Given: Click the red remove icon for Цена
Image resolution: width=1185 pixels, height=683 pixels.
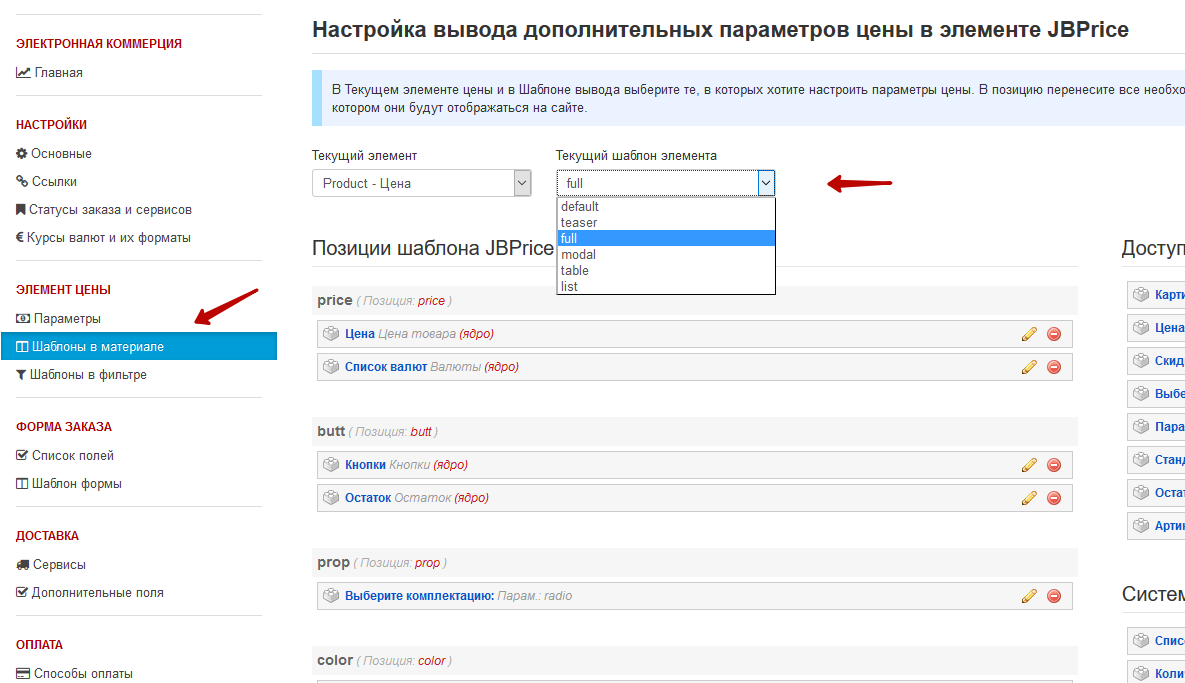Looking at the screenshot, I should tap(1053, 334).
